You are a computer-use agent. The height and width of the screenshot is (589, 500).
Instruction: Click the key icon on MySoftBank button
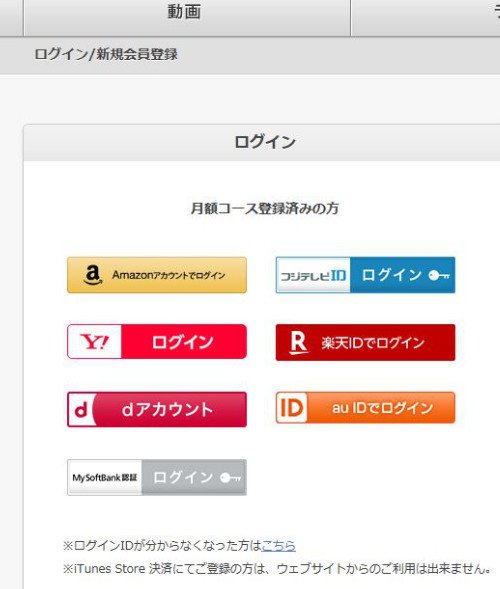pos(231,478)
